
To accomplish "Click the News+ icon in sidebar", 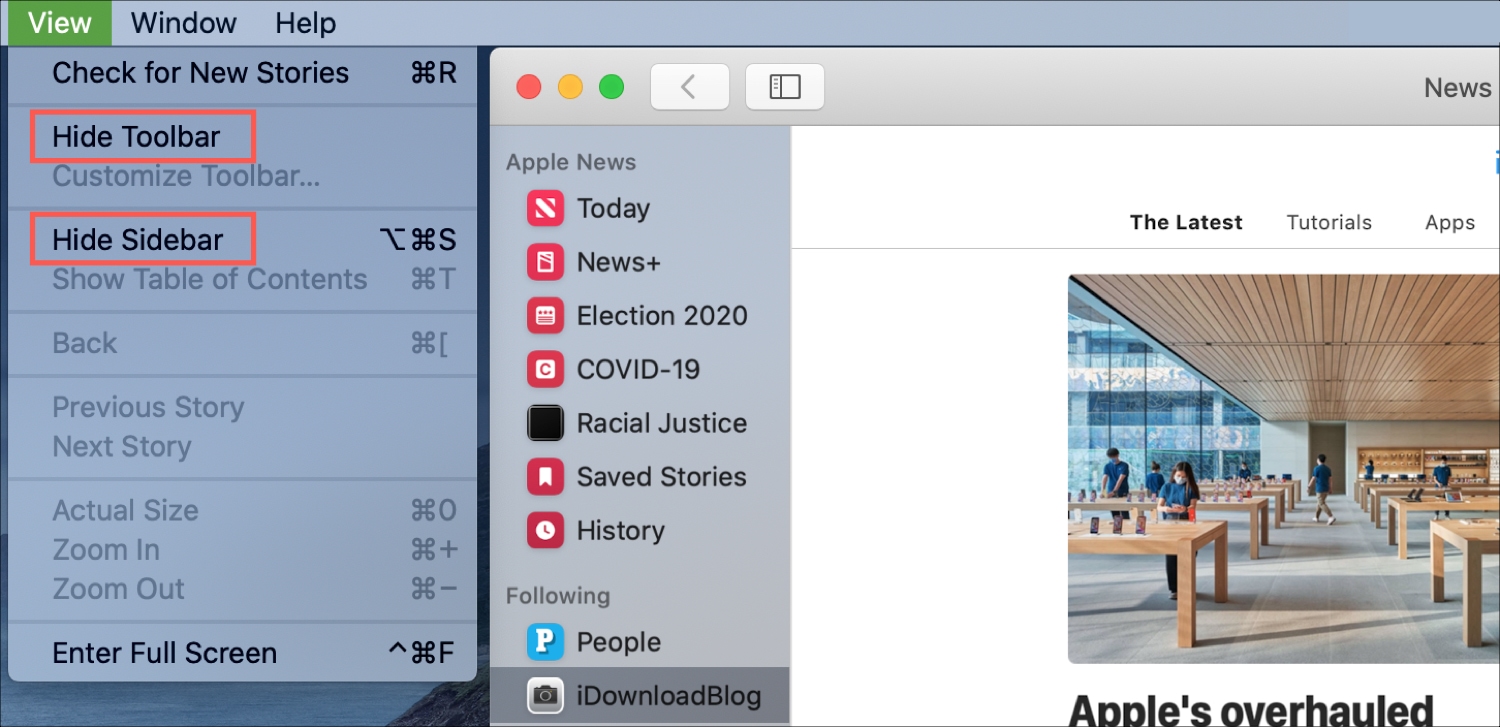I will pyautogui.click(x=546, y=263).
